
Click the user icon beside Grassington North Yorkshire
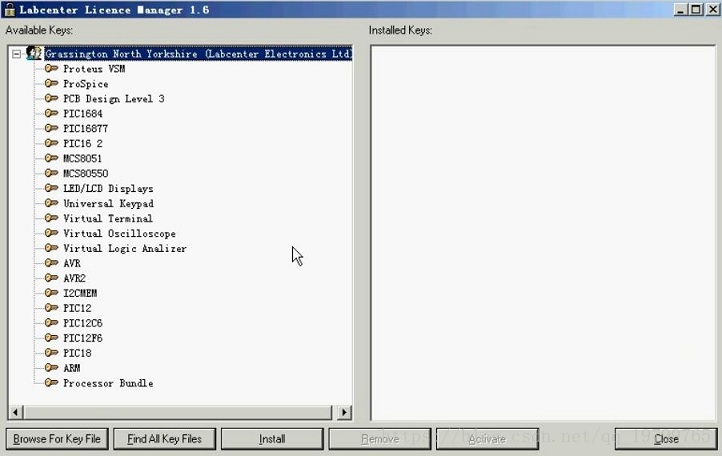tap(34, 53)
